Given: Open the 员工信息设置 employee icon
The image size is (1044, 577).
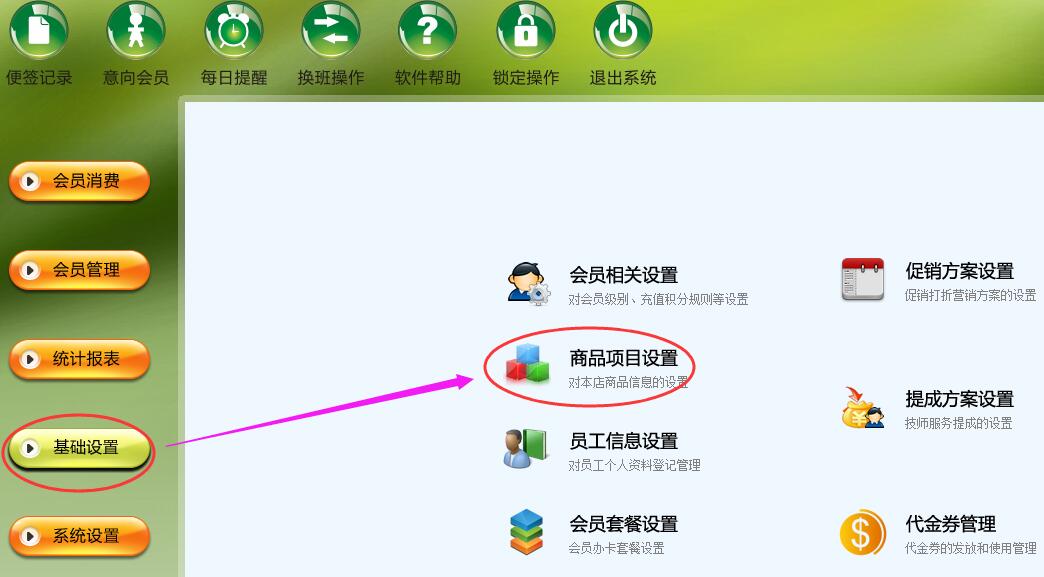Looking at the screenshot, I should 525,448.
